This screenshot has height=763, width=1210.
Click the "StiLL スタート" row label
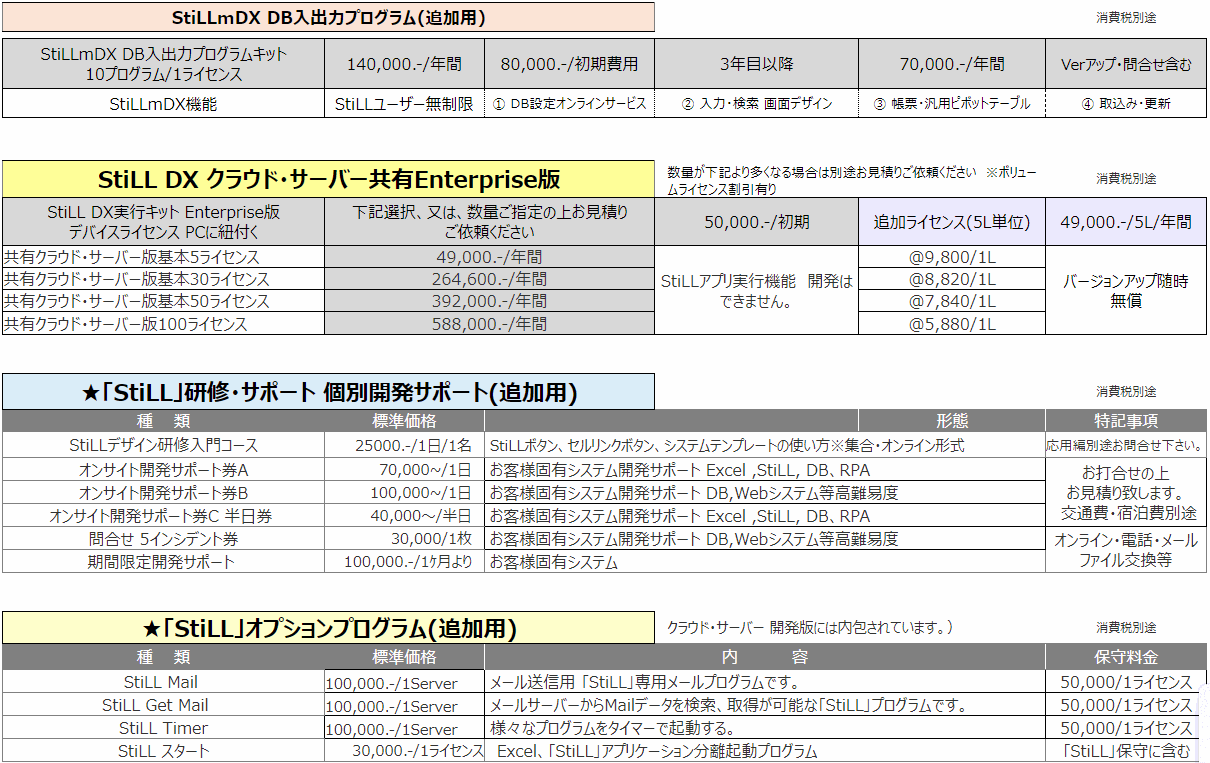[163, 751]
